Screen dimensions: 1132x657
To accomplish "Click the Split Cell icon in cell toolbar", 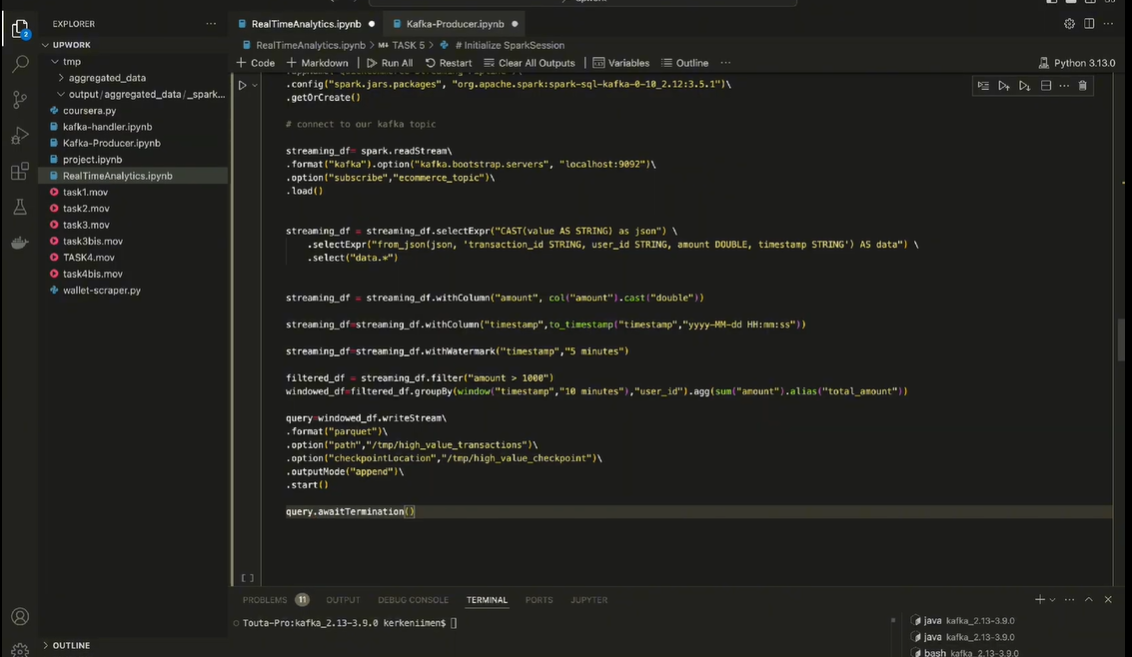I will (x=1046, y=86).
